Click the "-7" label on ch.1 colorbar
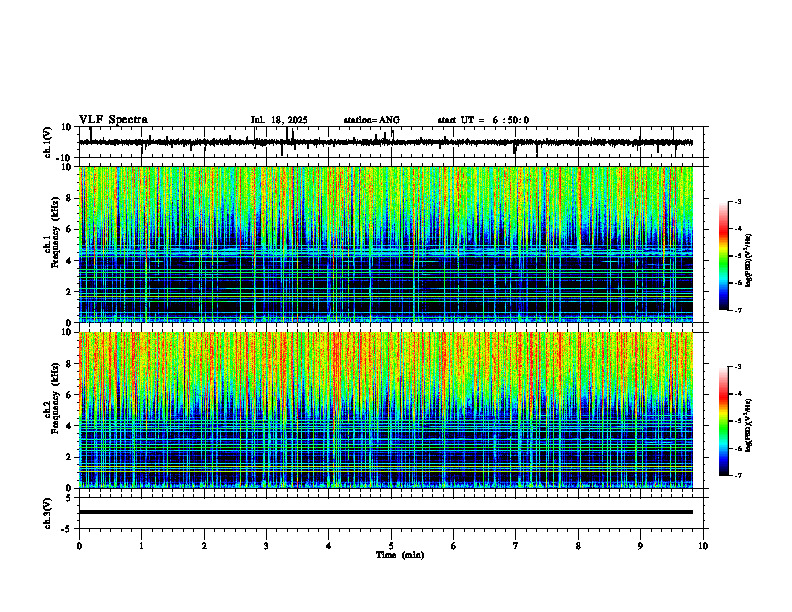The width and height of the screenshot is (792, 612). [738, 310]
